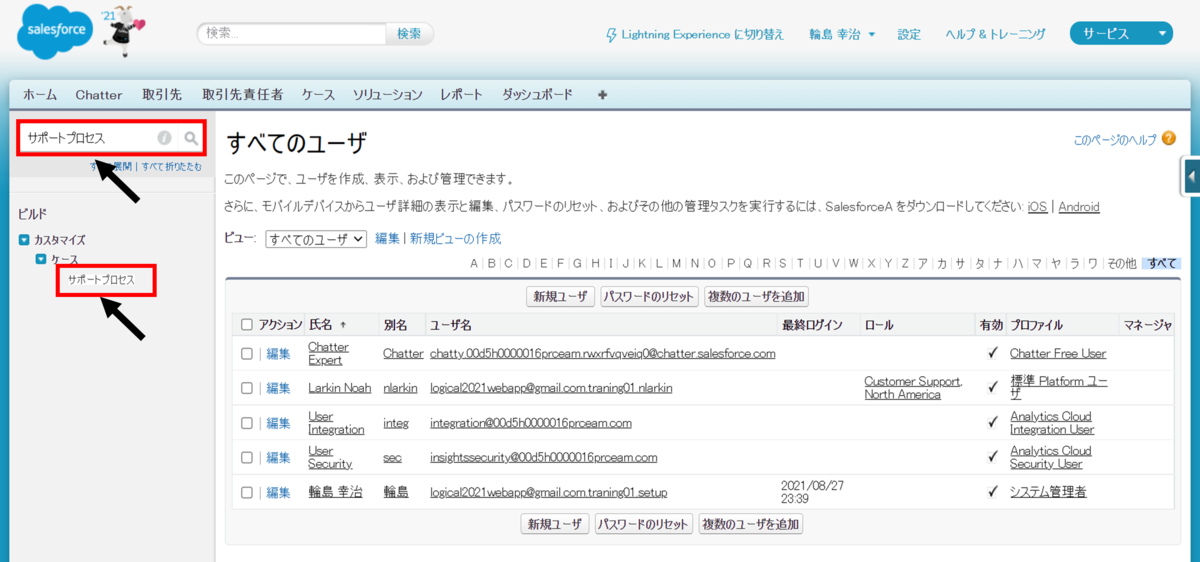Open the Analytics Cloud Integration User profile
This screenshot has width=1200, height=562.
[1052, 423]
